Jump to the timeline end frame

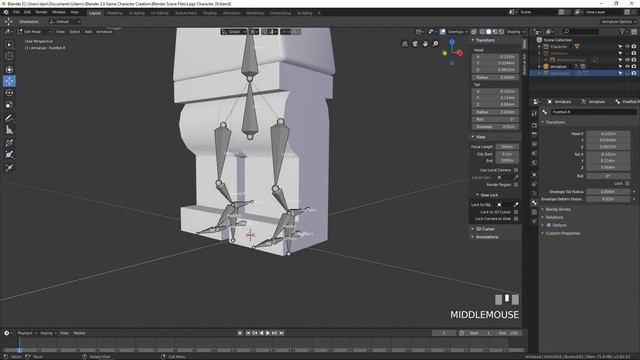(x=281, y=333)
